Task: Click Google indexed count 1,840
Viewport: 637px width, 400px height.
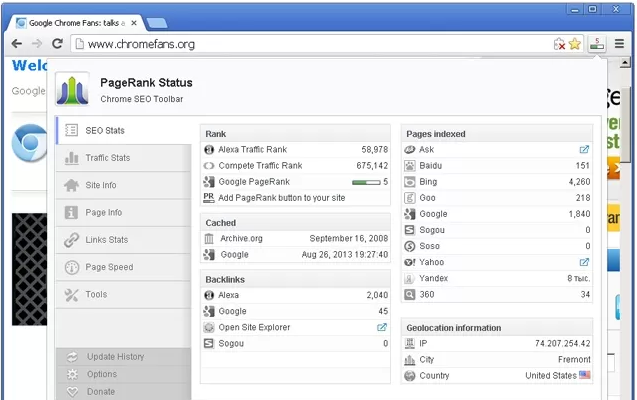Action: pos(579,214)
